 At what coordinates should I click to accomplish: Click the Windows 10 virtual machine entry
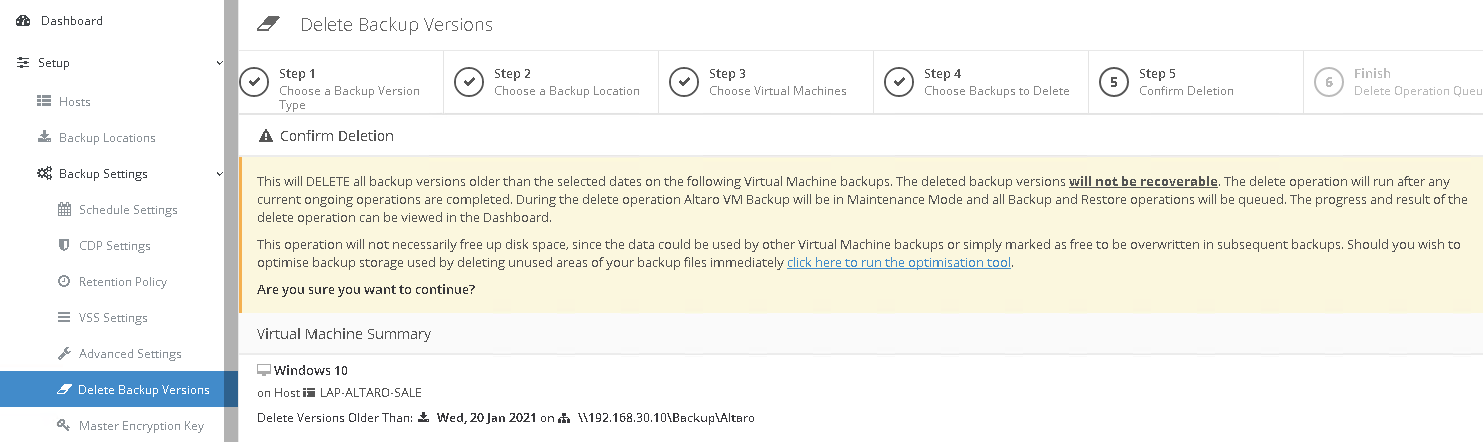coord(310,371)
